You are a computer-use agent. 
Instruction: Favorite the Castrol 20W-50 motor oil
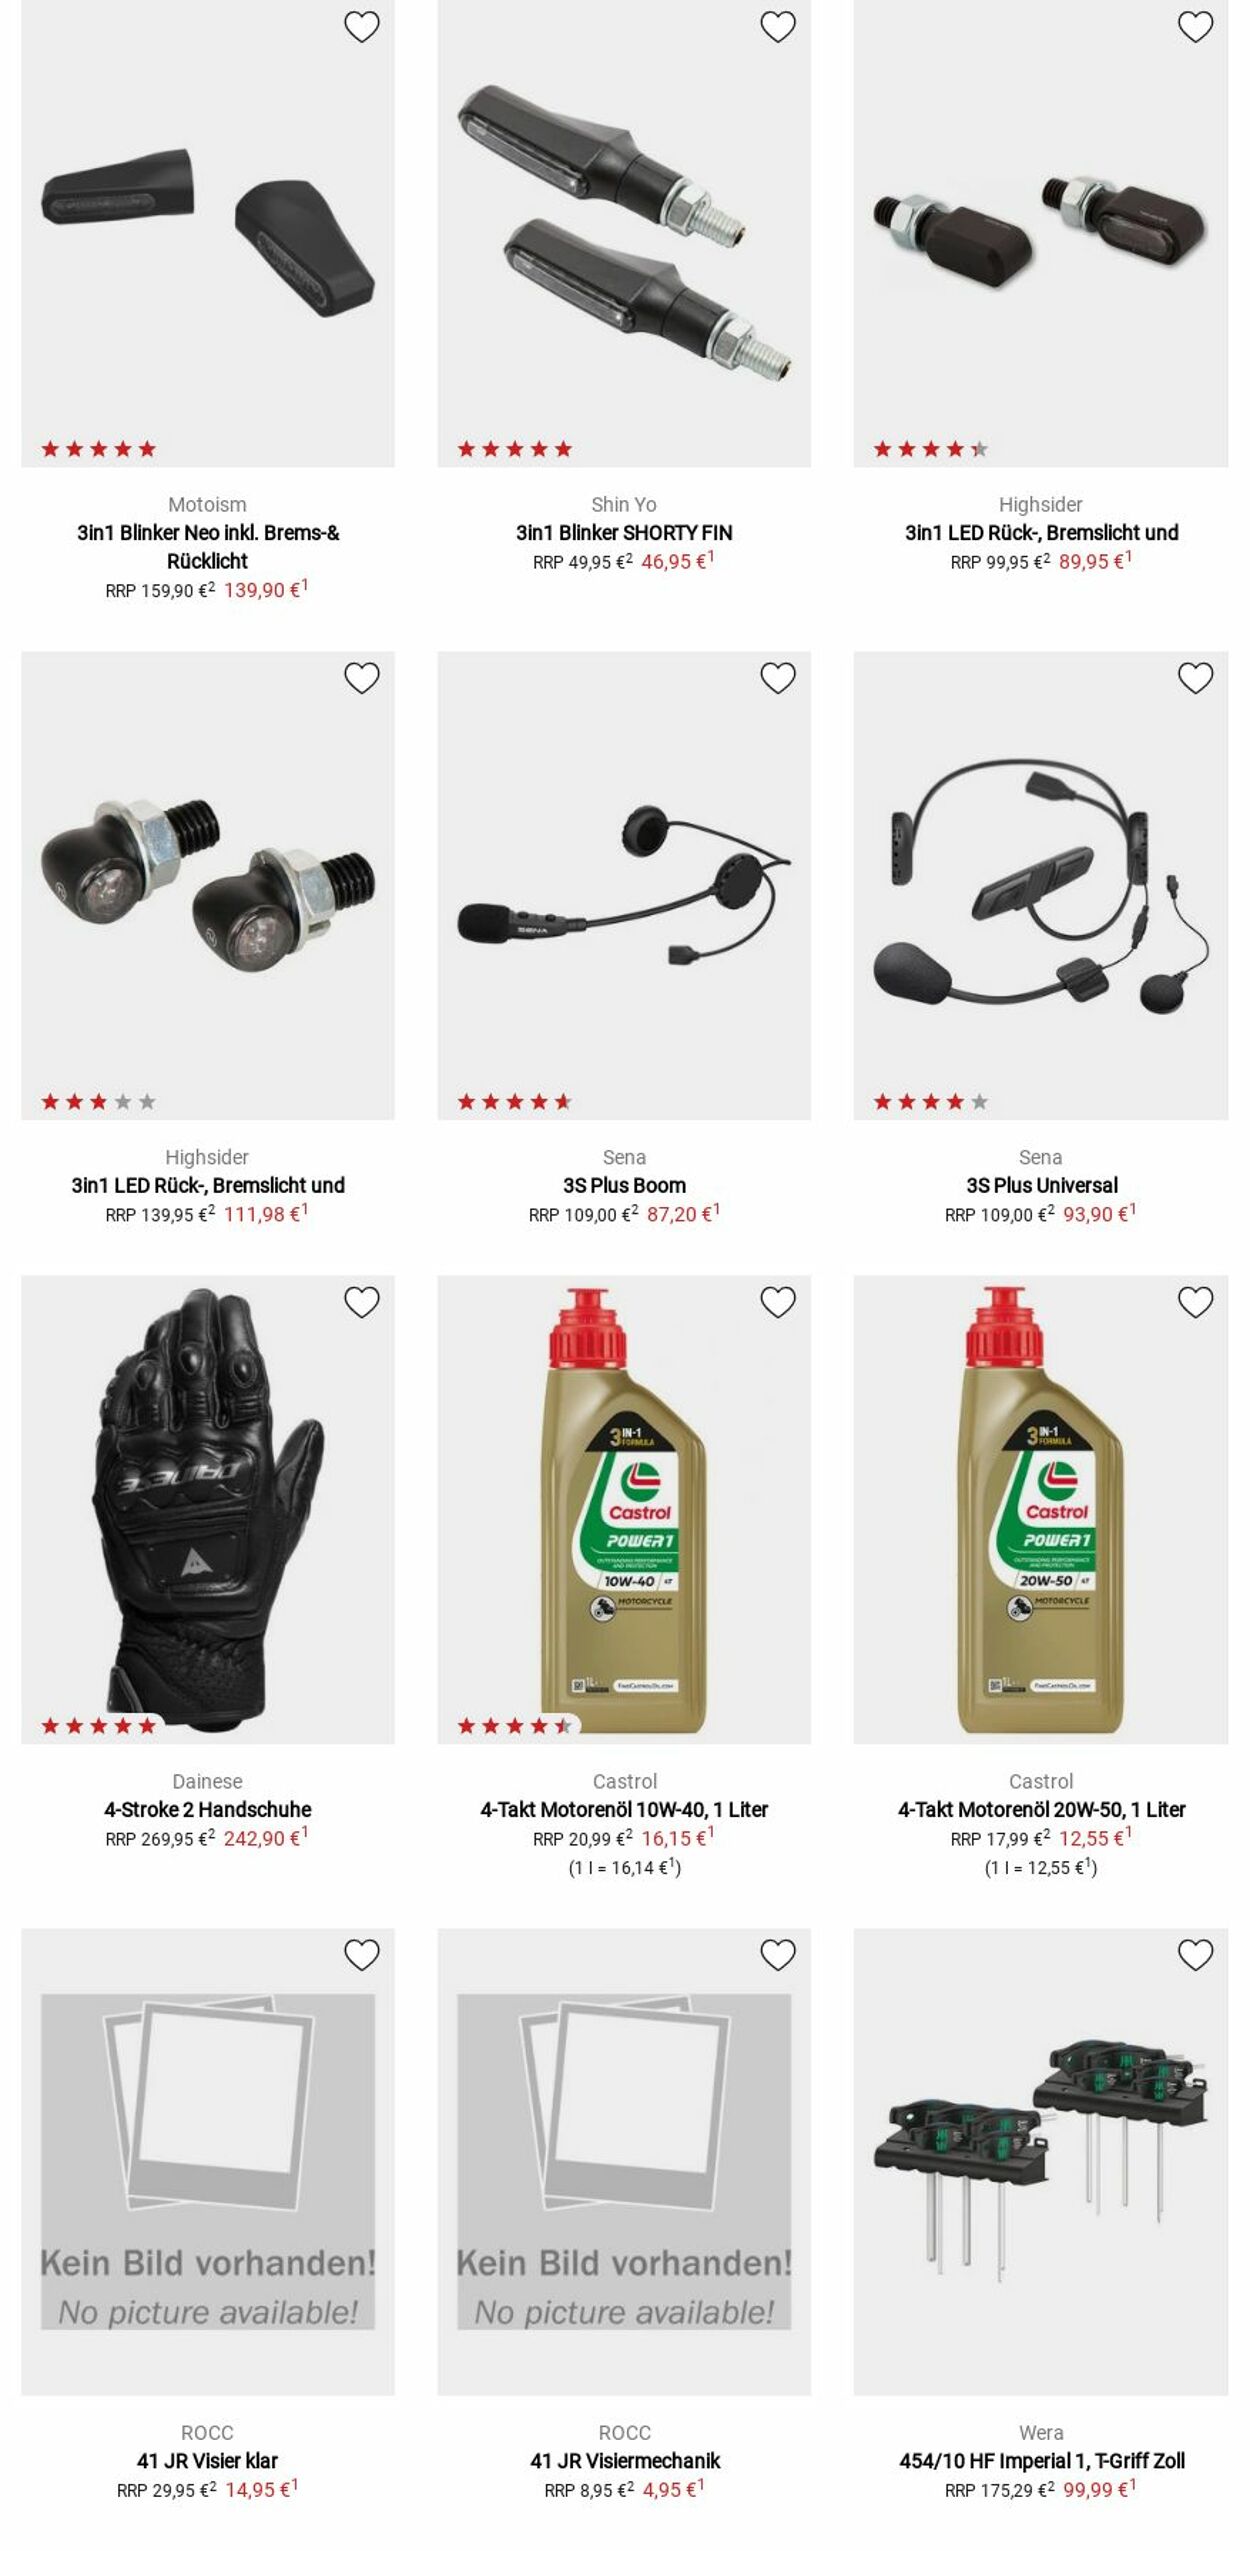click(1194, 1302)
